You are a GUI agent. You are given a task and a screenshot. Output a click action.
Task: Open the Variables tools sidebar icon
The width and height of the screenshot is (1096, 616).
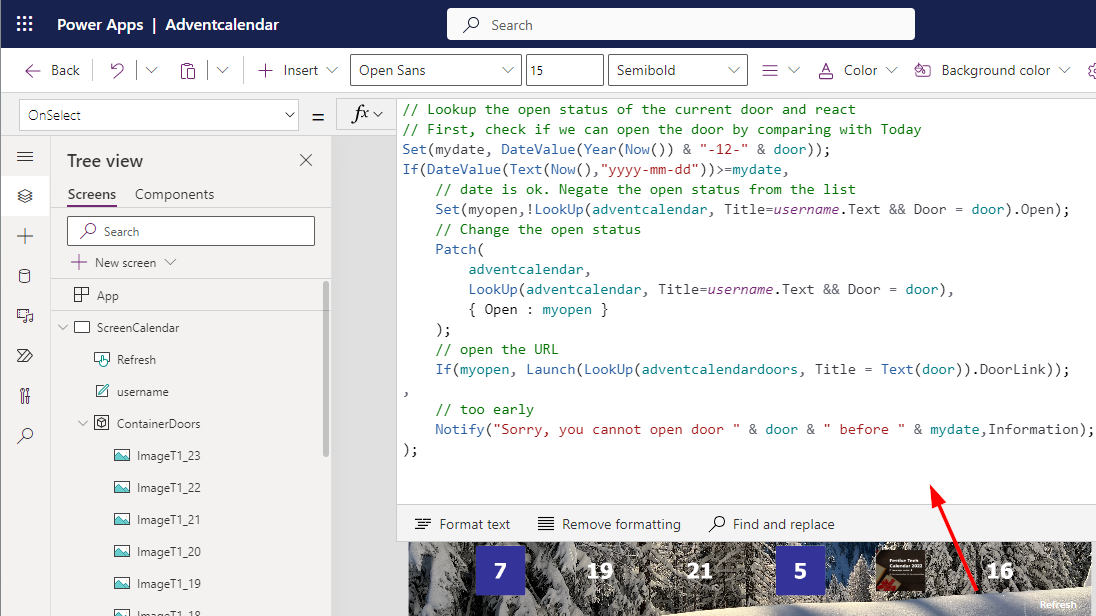point(25,396)
